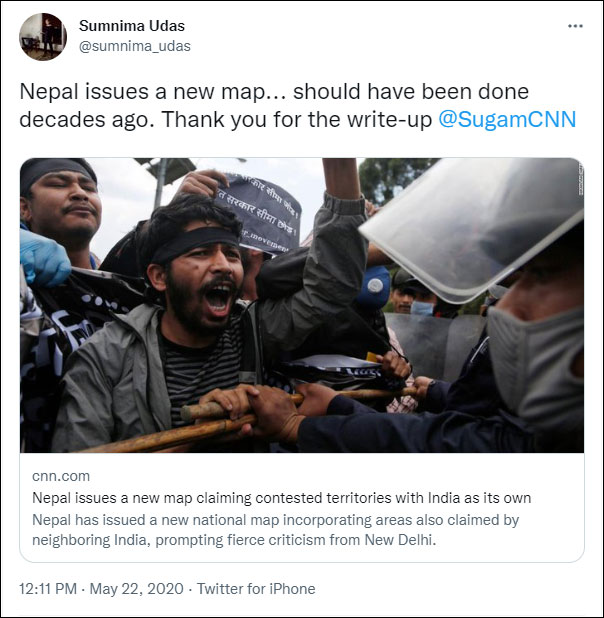Click Sumnima Udas's profile avatar
Image resolution: width=604 pixels, height=618 pixels.
coord(43,37)
